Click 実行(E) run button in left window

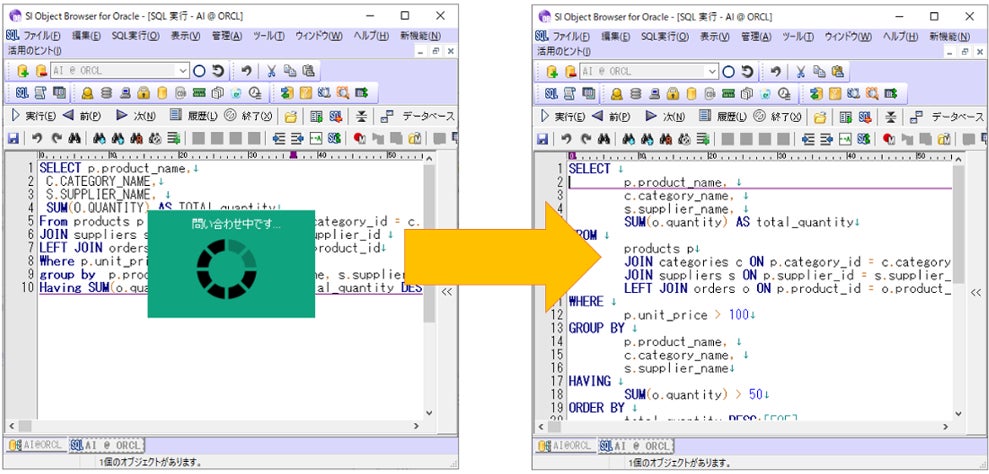34,116
